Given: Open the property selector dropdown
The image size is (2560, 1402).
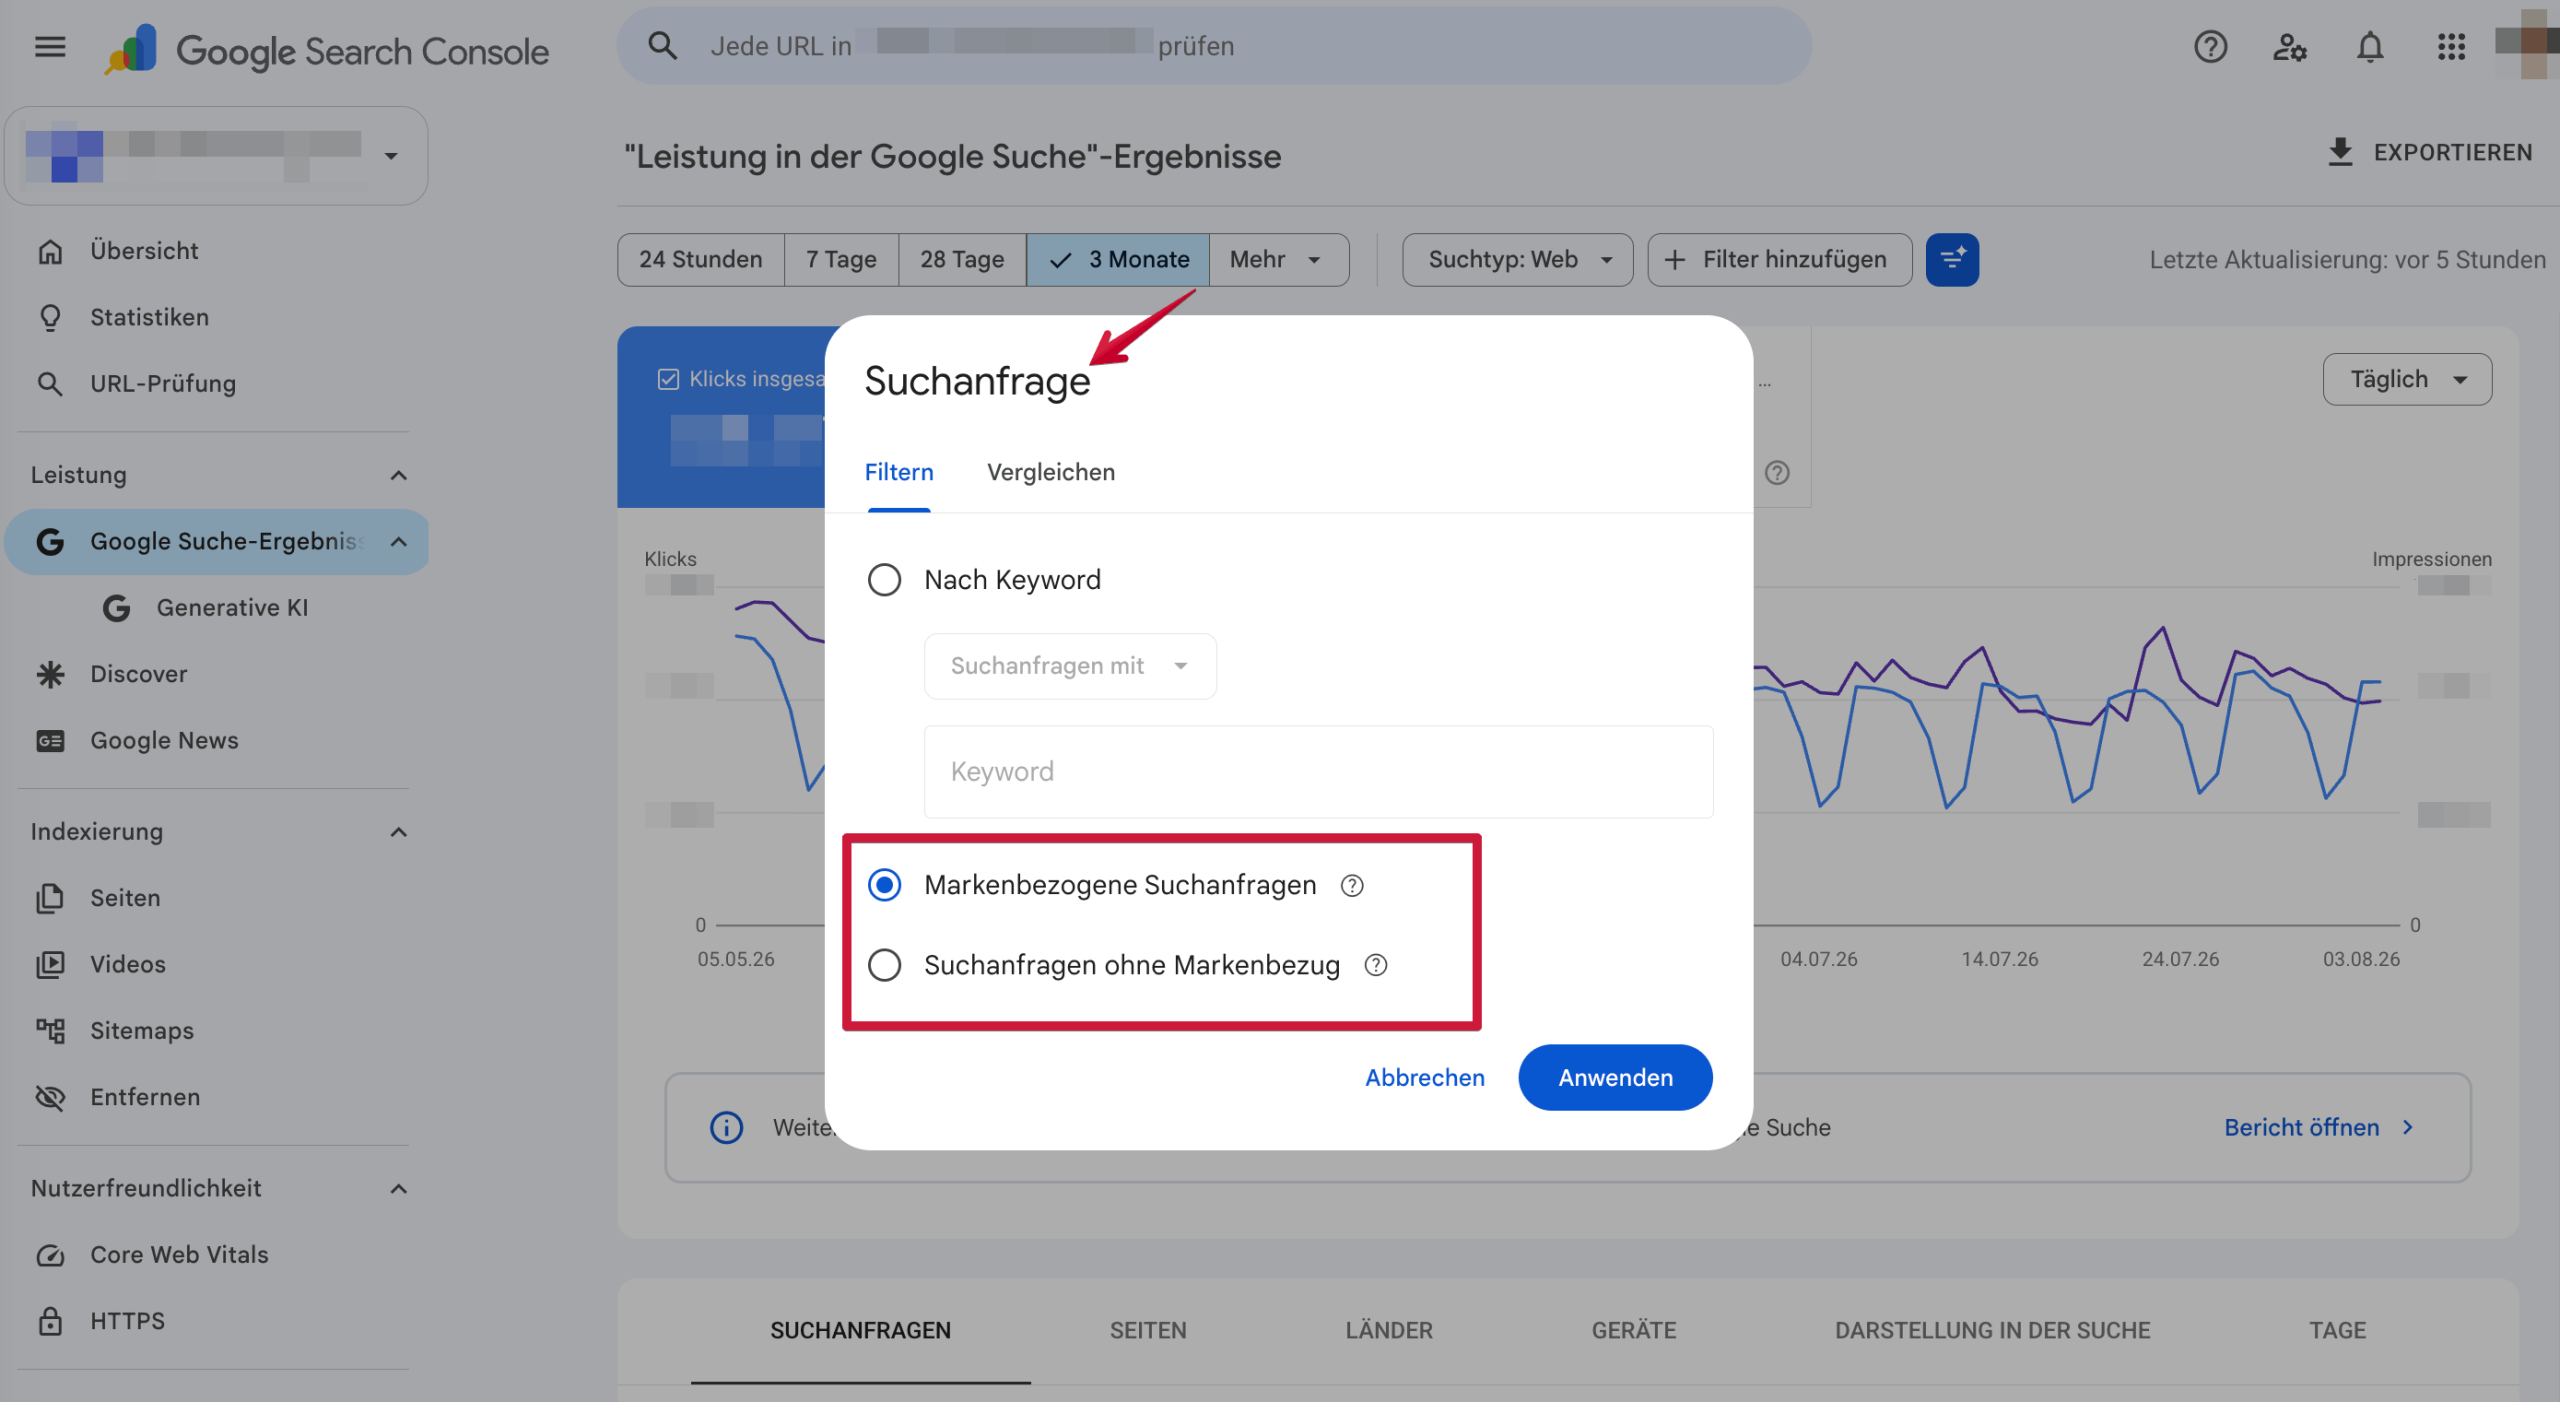Looking at the screenshot, I should click(x=216, y=156).
